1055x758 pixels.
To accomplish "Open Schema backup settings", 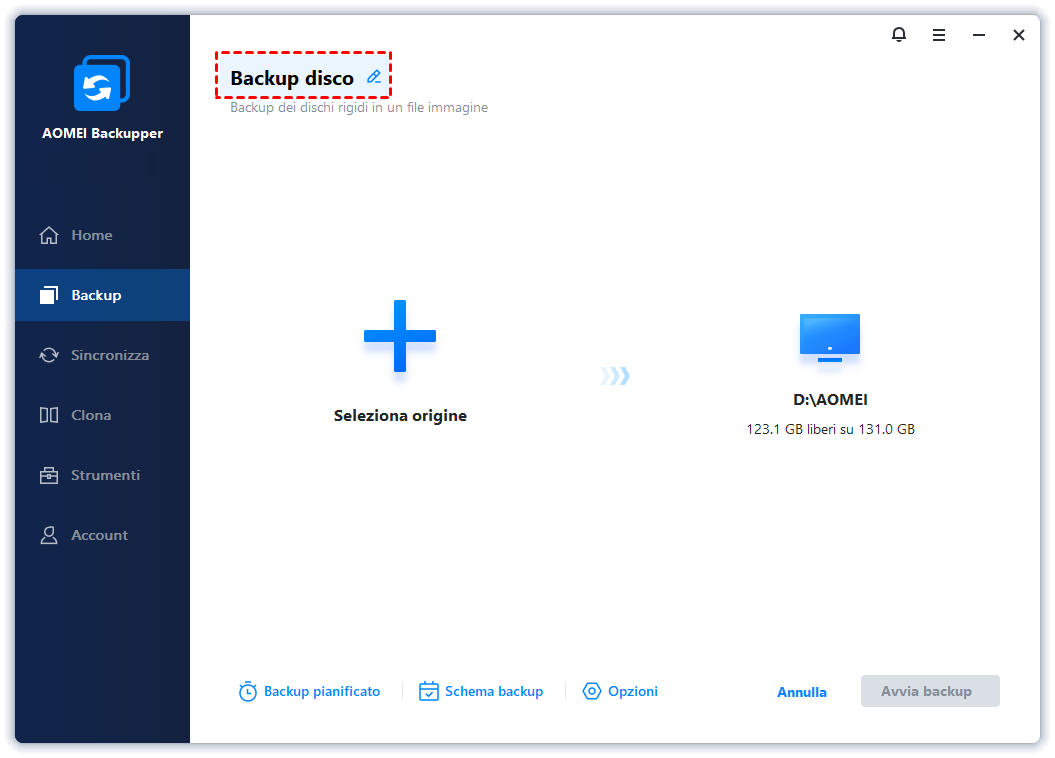I will [x=481, y=691].
